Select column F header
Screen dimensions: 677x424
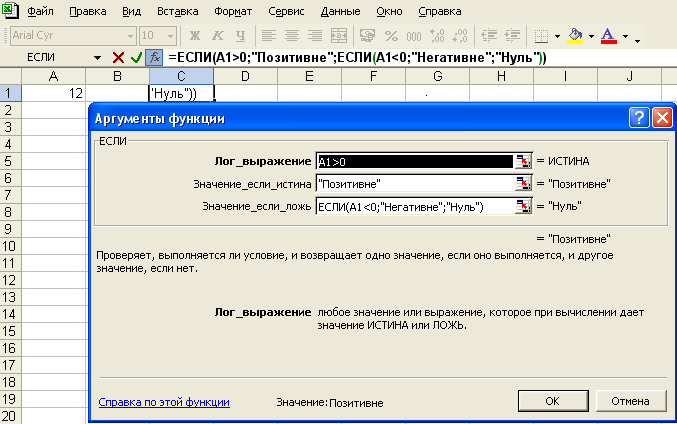373,76
